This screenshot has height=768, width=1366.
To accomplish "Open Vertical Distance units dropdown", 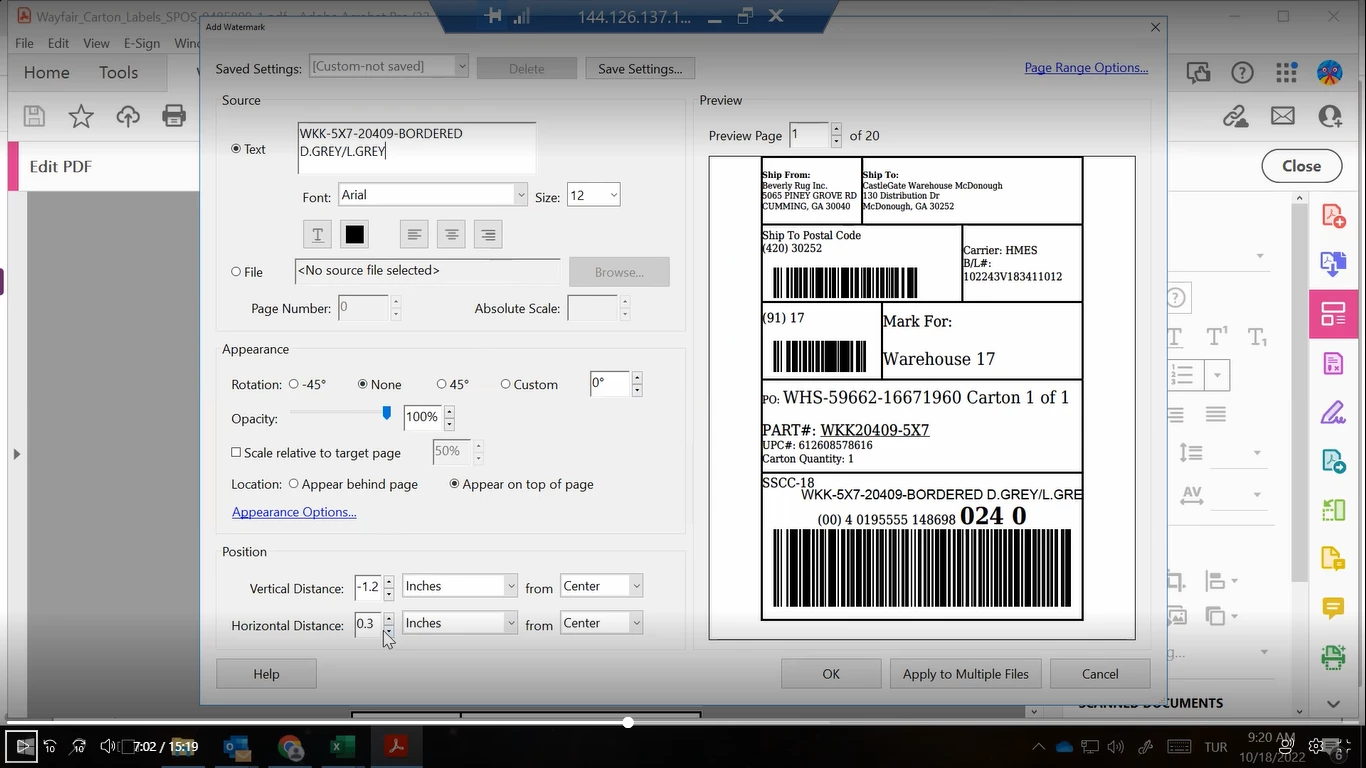I will [x=460, y=586].
